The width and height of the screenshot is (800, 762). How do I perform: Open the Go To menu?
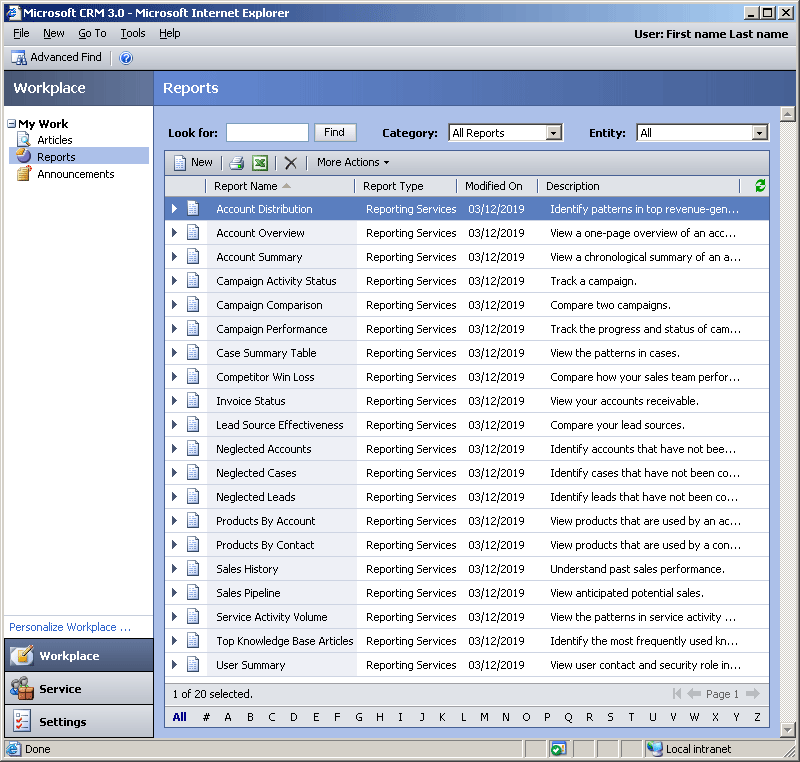[x=92, y=34]
